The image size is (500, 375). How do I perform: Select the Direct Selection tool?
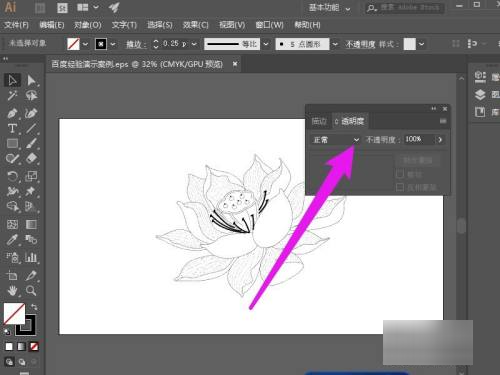[31, 80]
